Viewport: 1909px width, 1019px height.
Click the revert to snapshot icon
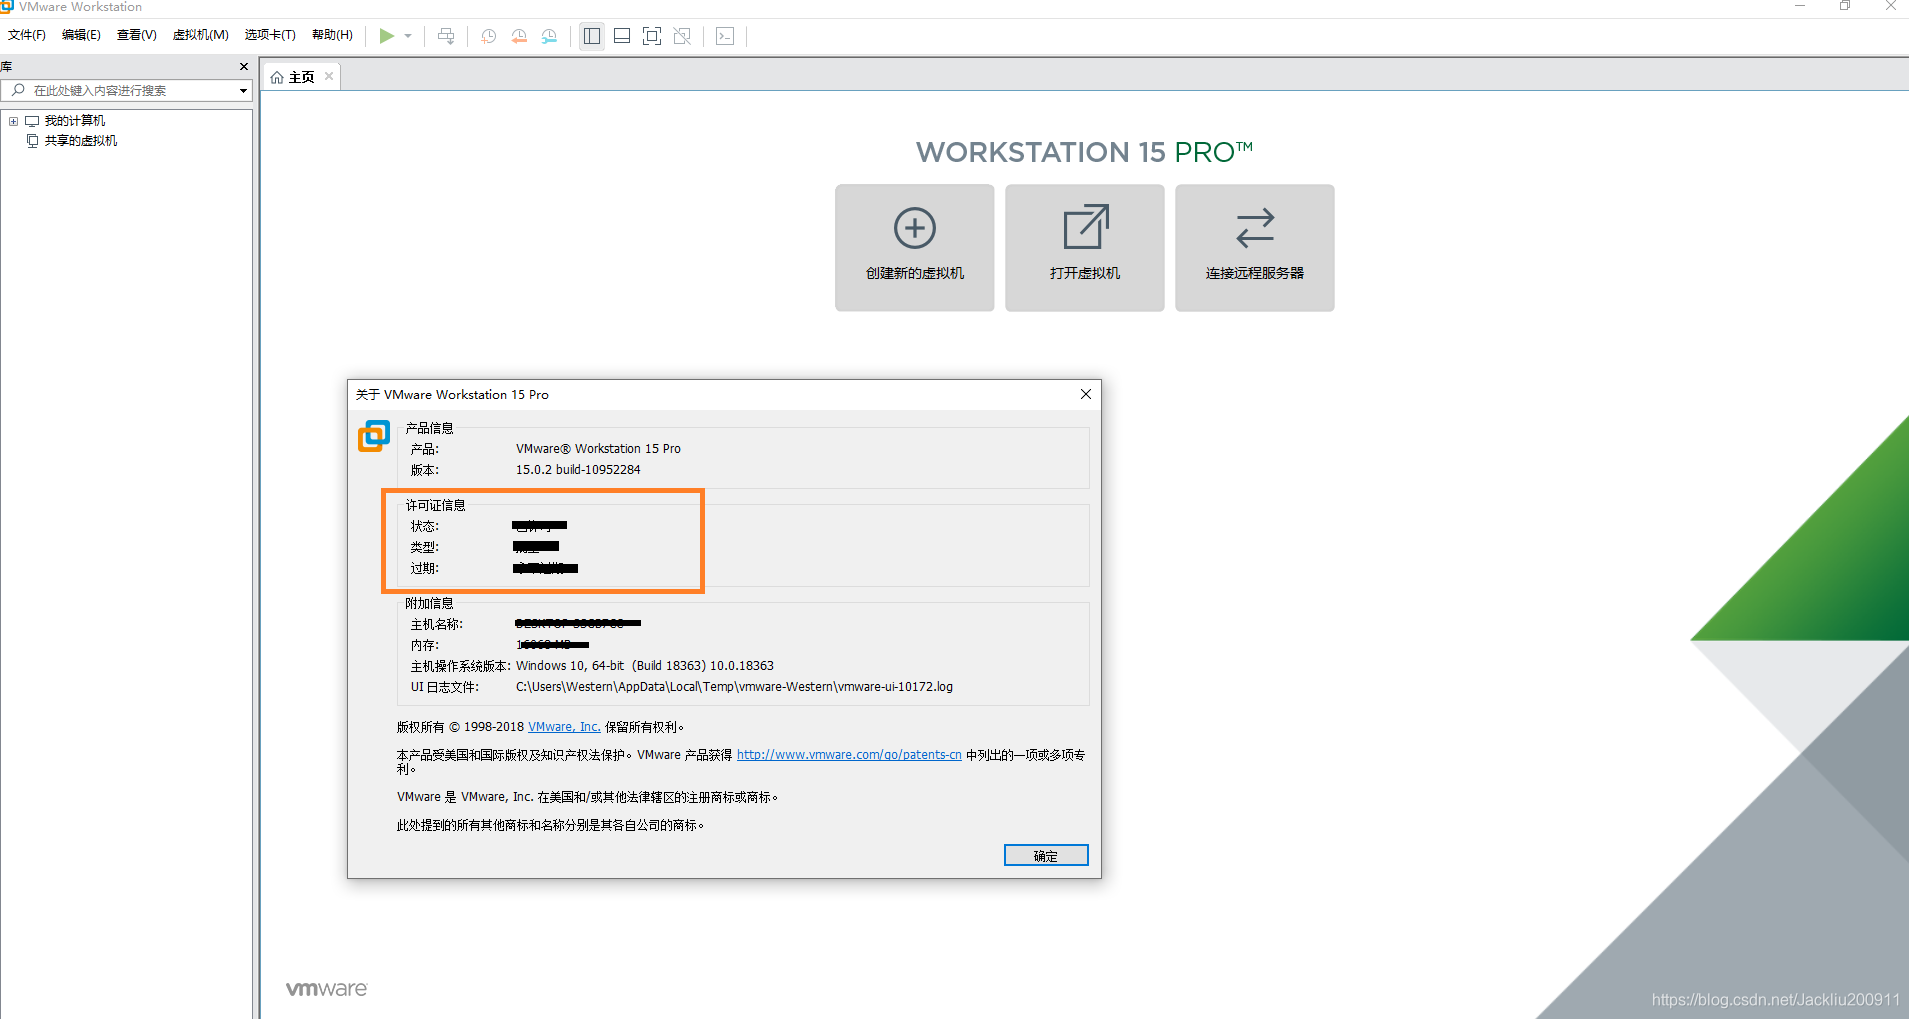point(519,36)
